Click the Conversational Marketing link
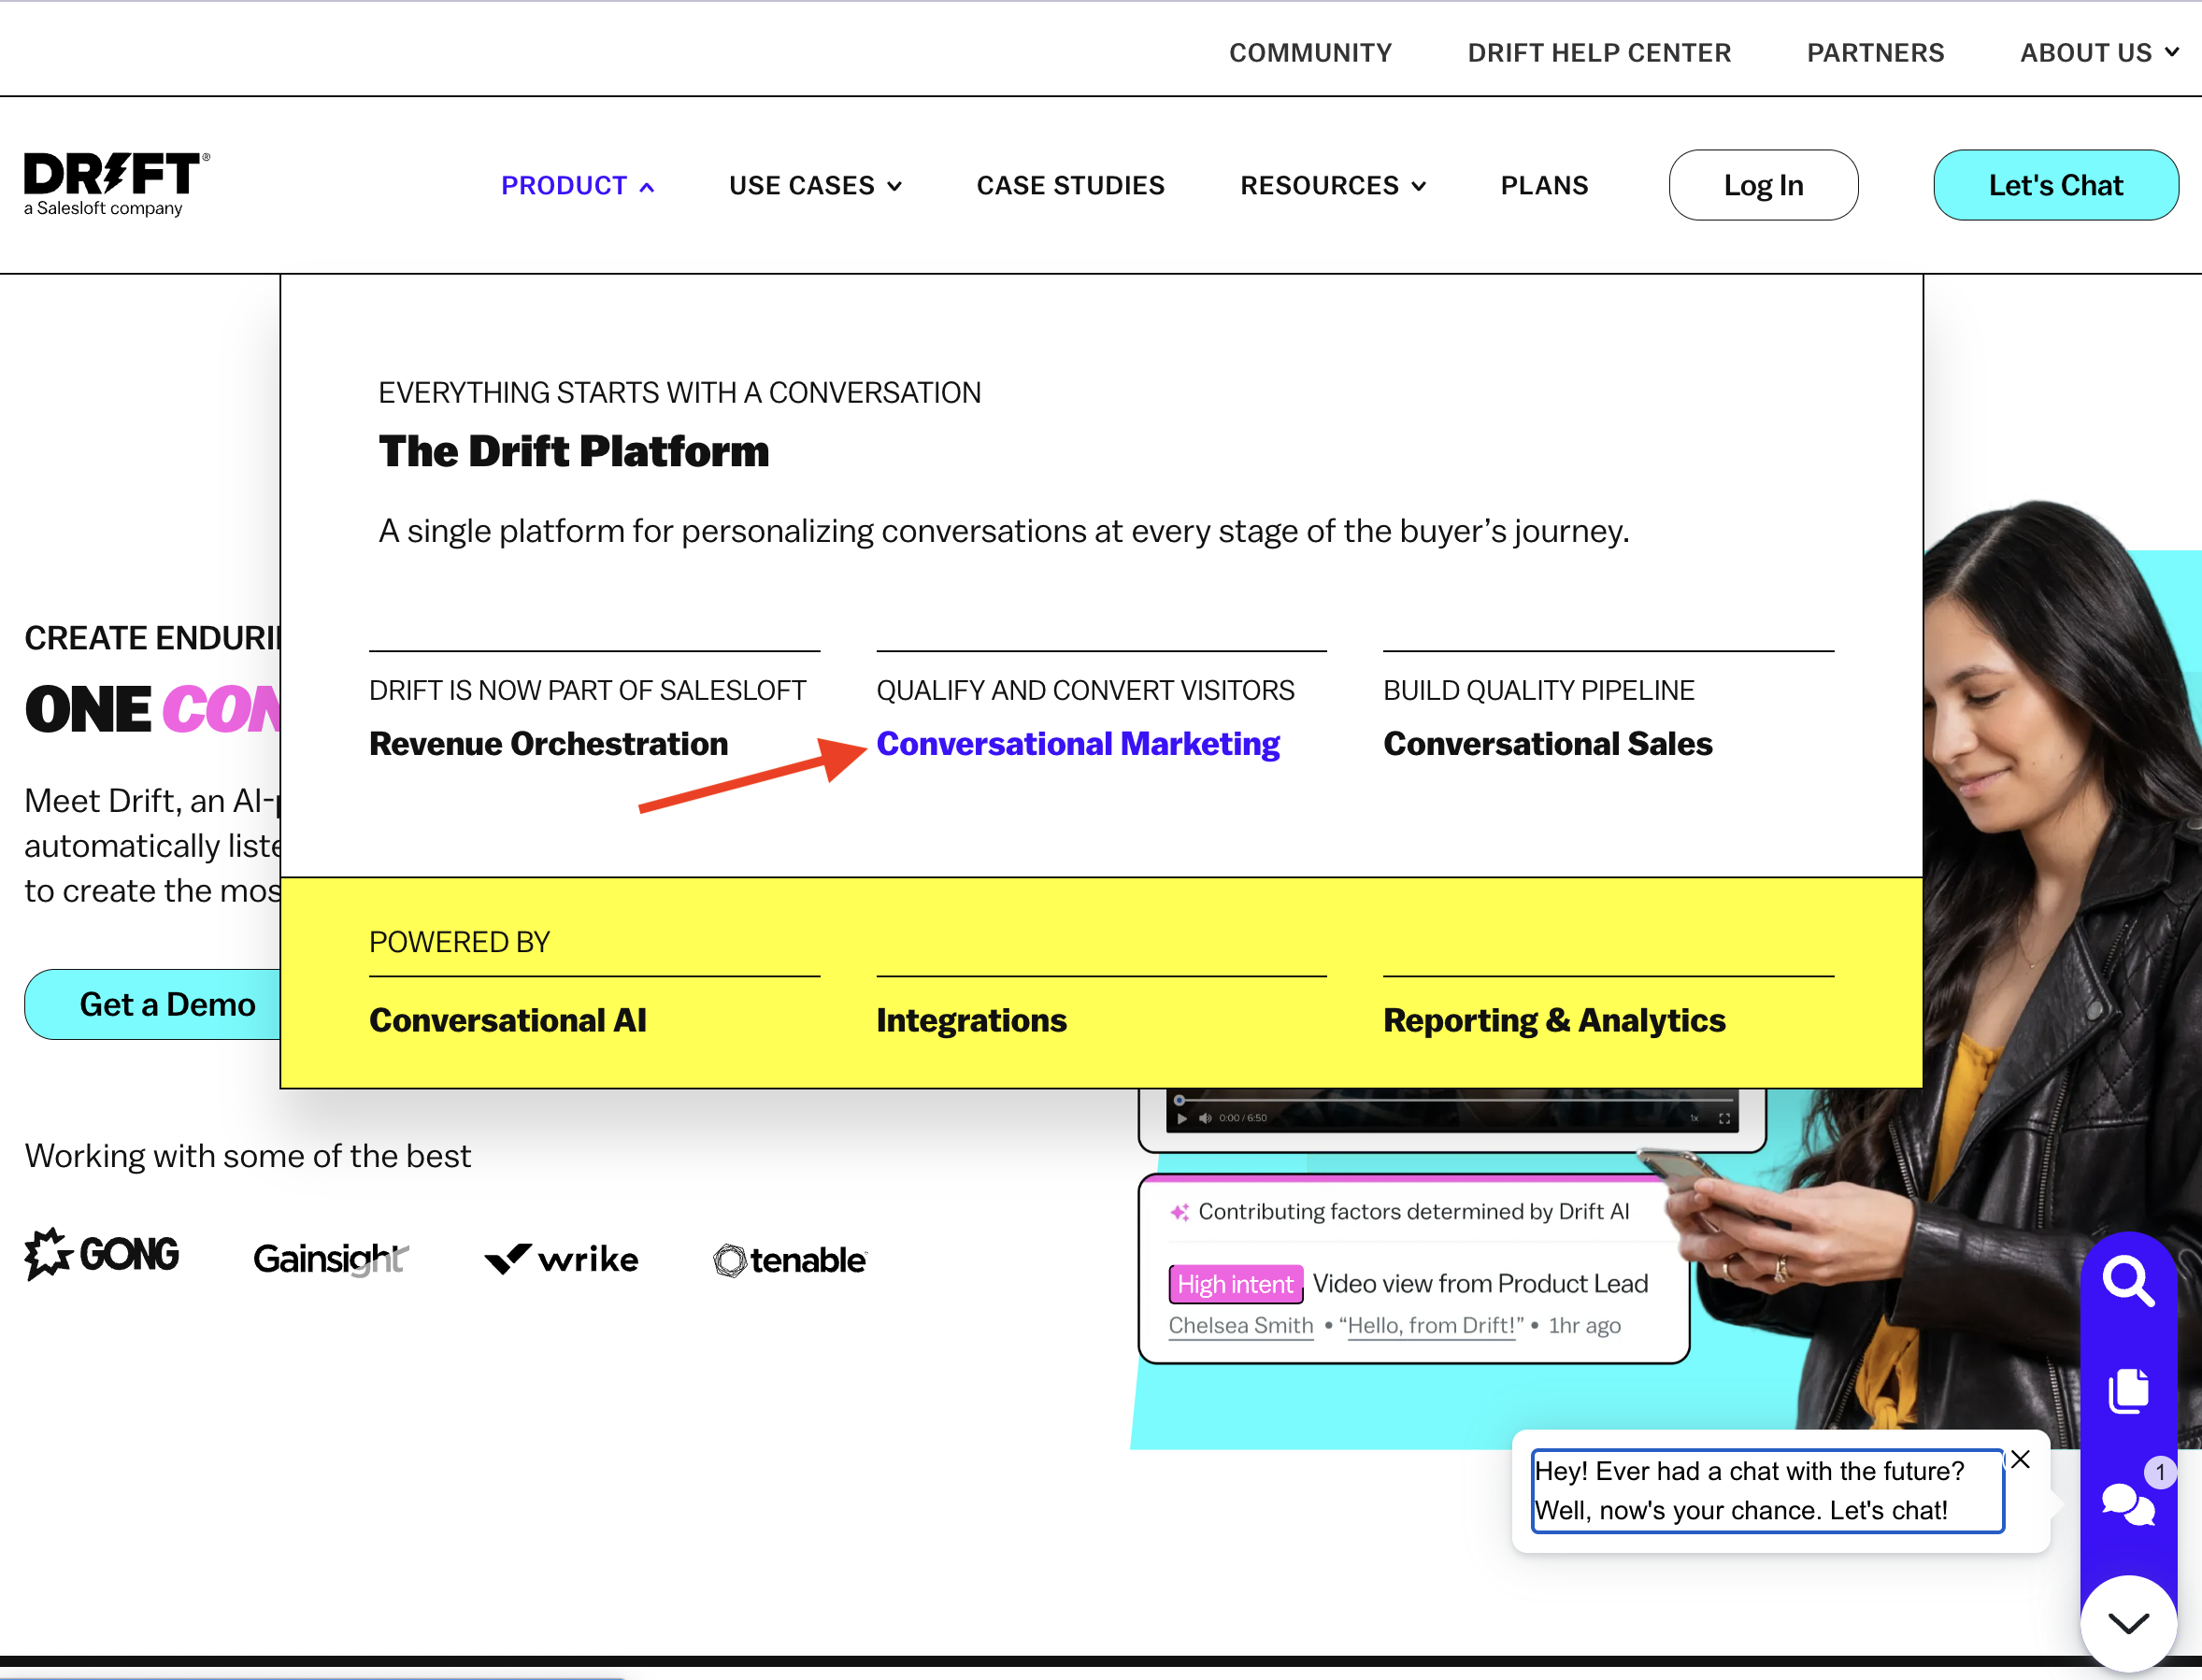 (x=1078, y=743)
